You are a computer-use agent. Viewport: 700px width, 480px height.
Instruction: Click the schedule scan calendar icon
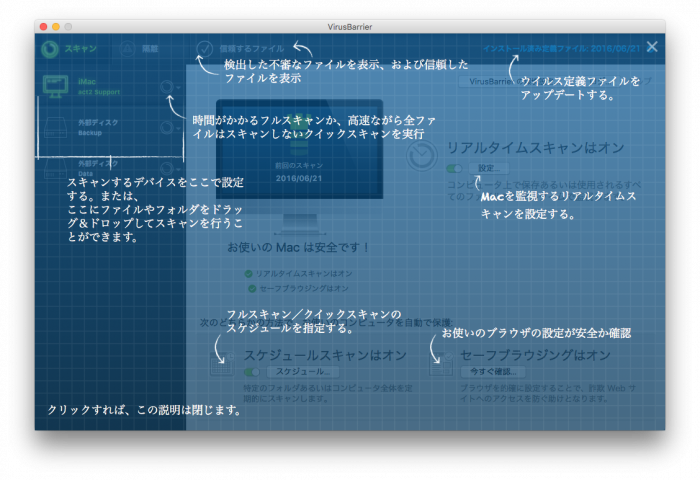click(222, 364)
